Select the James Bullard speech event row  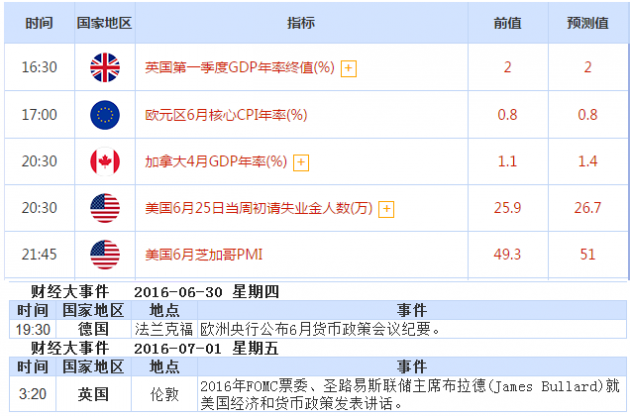(411, 395)
